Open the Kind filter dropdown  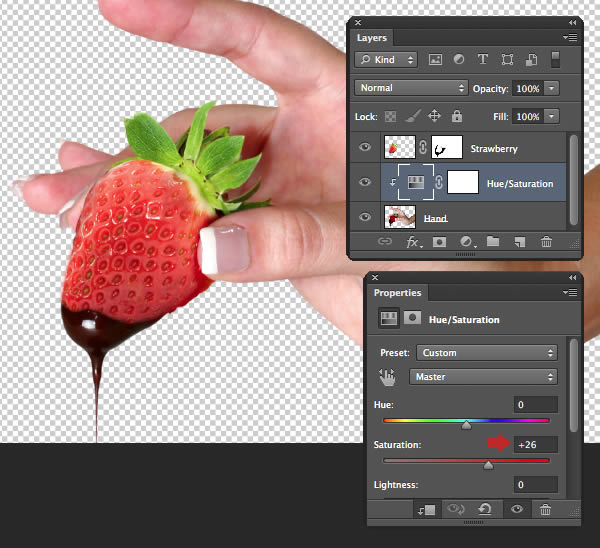[386, 59]
